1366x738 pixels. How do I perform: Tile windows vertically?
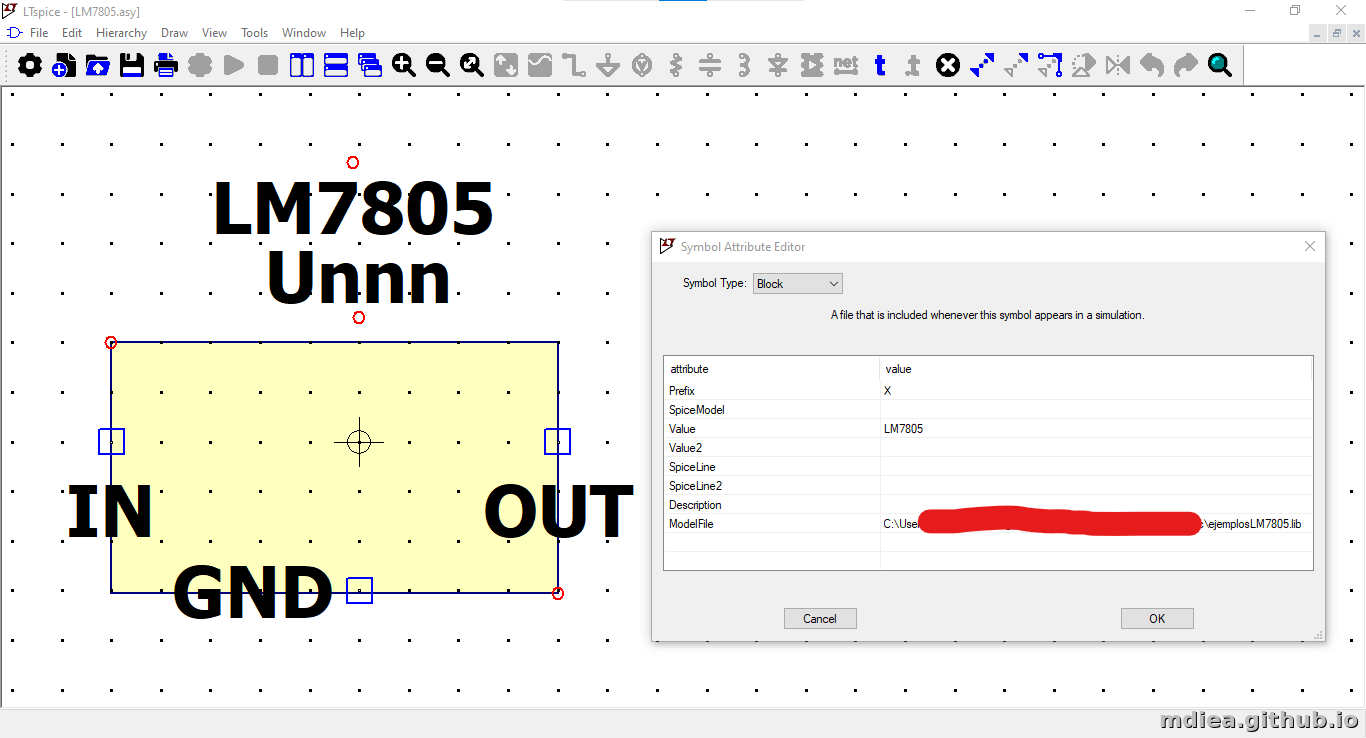coord(302,66)
